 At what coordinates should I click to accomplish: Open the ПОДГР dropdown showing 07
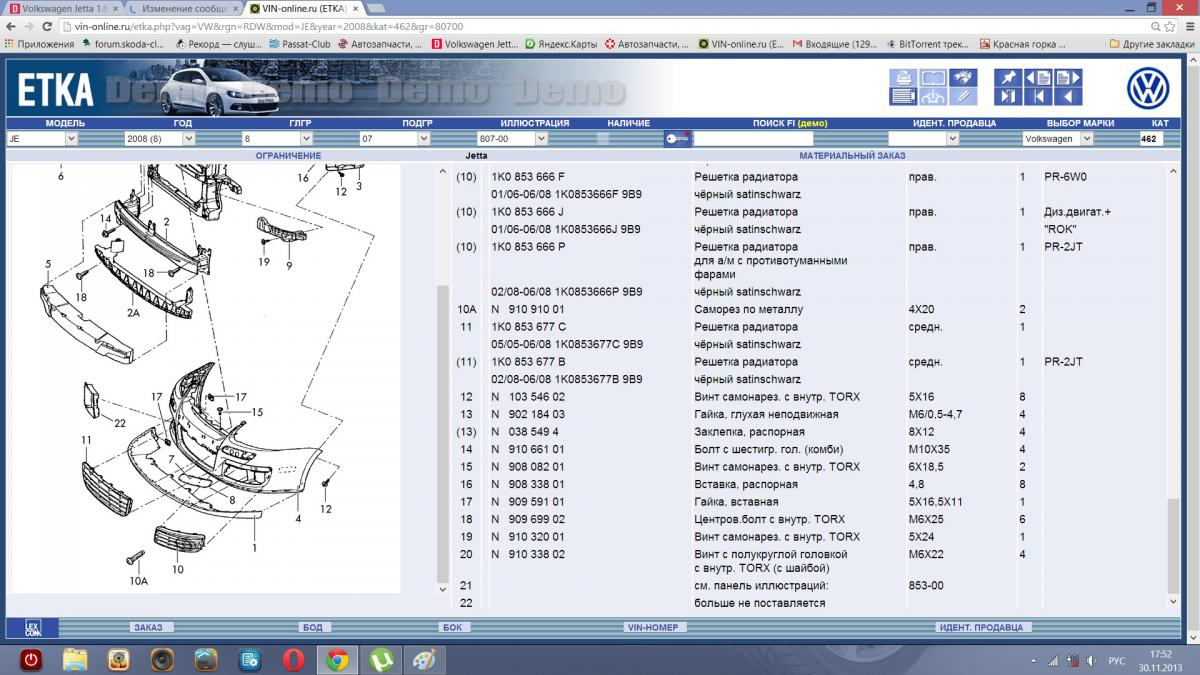[395, 139]
